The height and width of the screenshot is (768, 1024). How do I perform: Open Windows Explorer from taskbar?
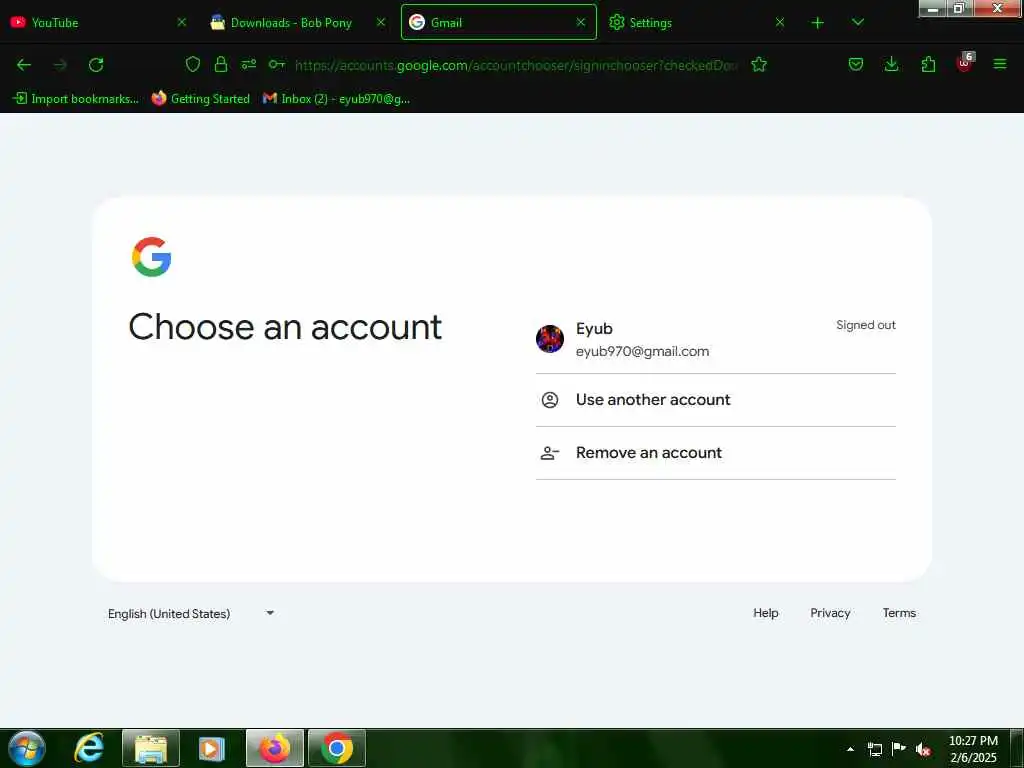(151, 748)
